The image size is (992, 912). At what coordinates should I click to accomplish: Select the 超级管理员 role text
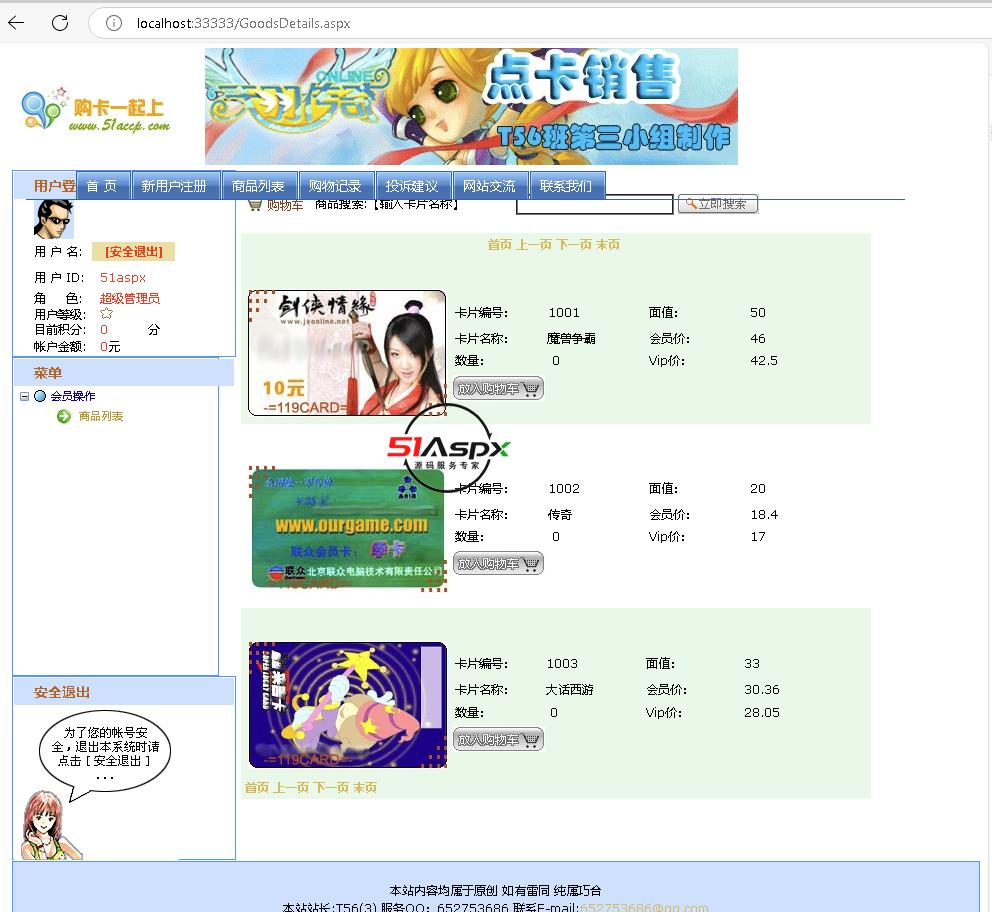[130, 299]
